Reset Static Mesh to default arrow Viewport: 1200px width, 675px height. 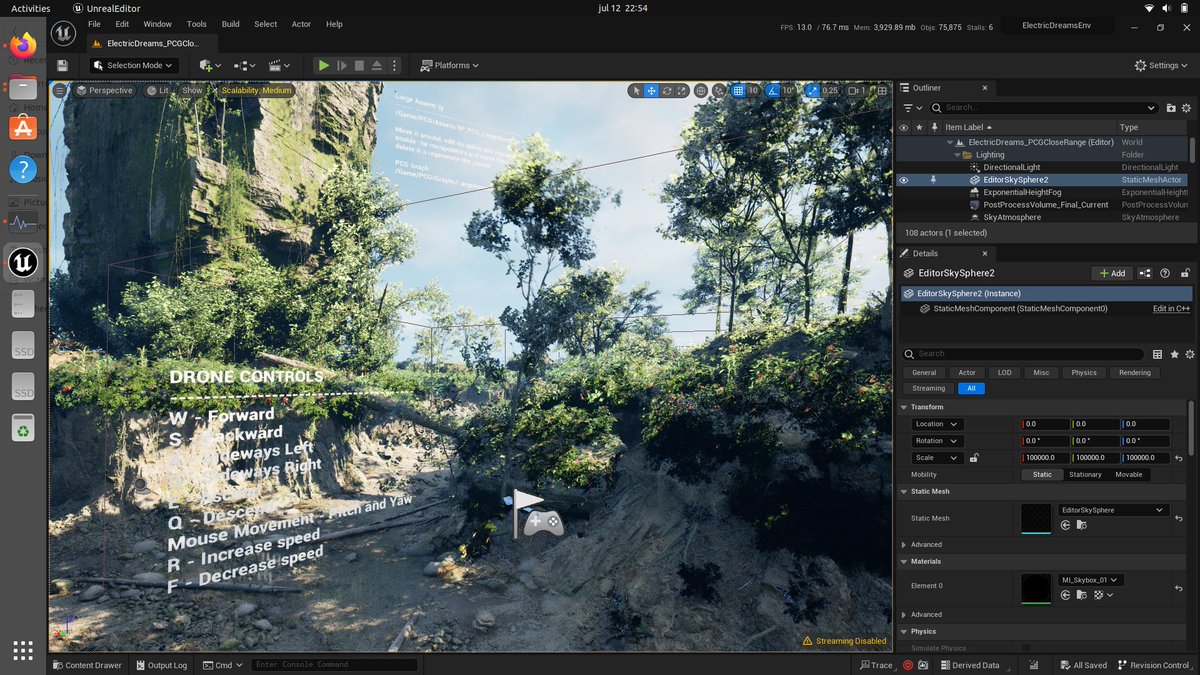(1180, 518)
